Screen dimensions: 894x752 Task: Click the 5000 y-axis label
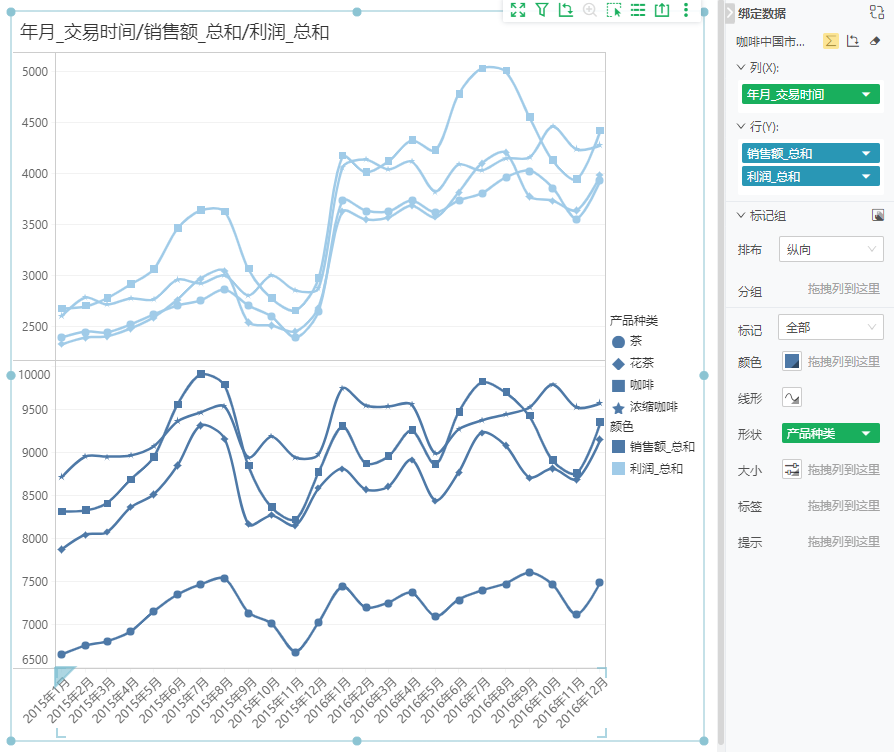pyautogui.click(x=35, y=72)
